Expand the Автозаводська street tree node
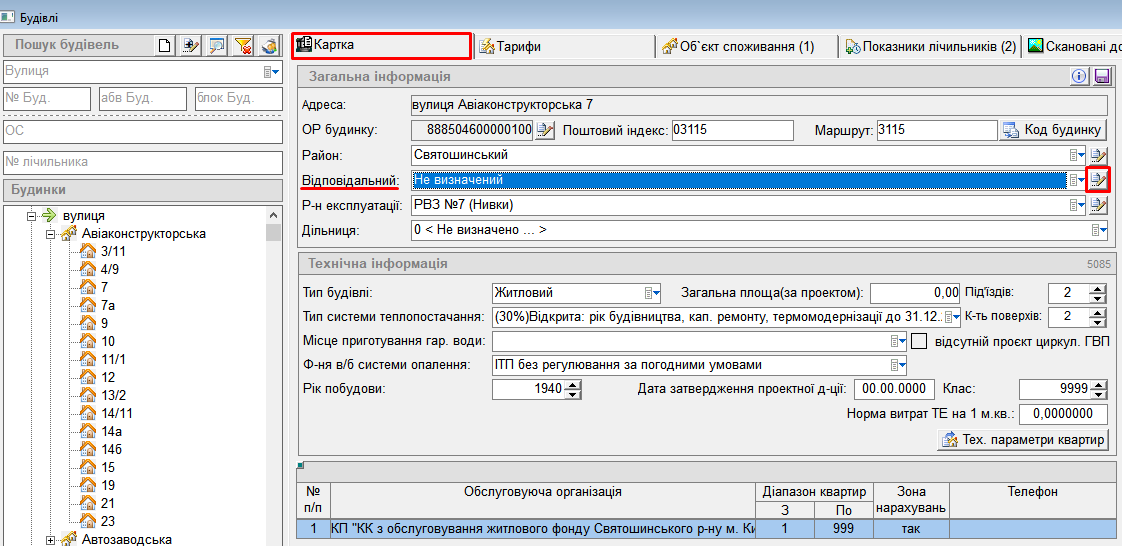This screenshot has height=546, width=1122. pos(51,540)
